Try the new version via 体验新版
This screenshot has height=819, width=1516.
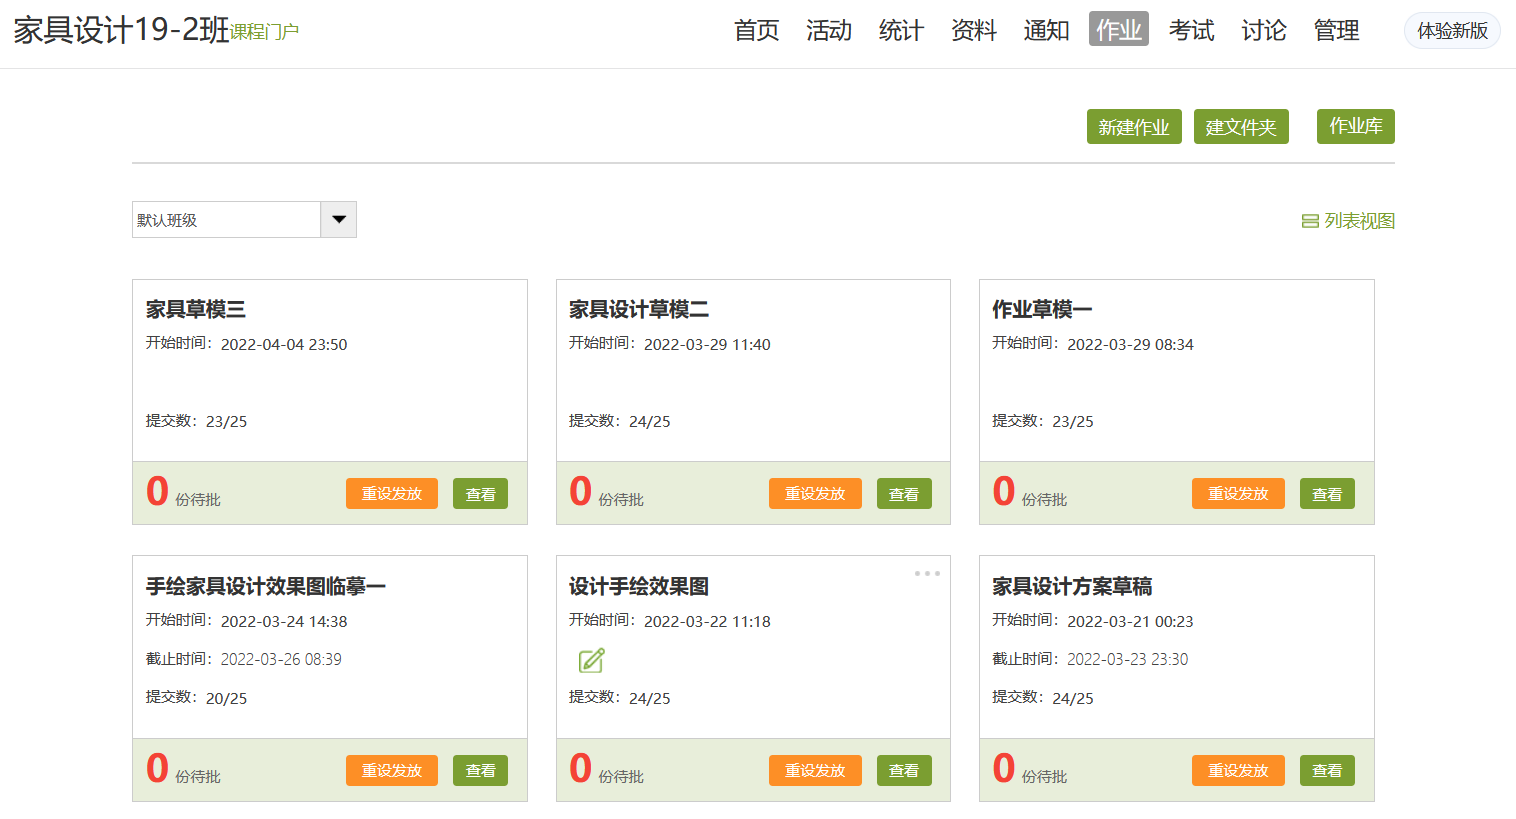point(1452,31)
